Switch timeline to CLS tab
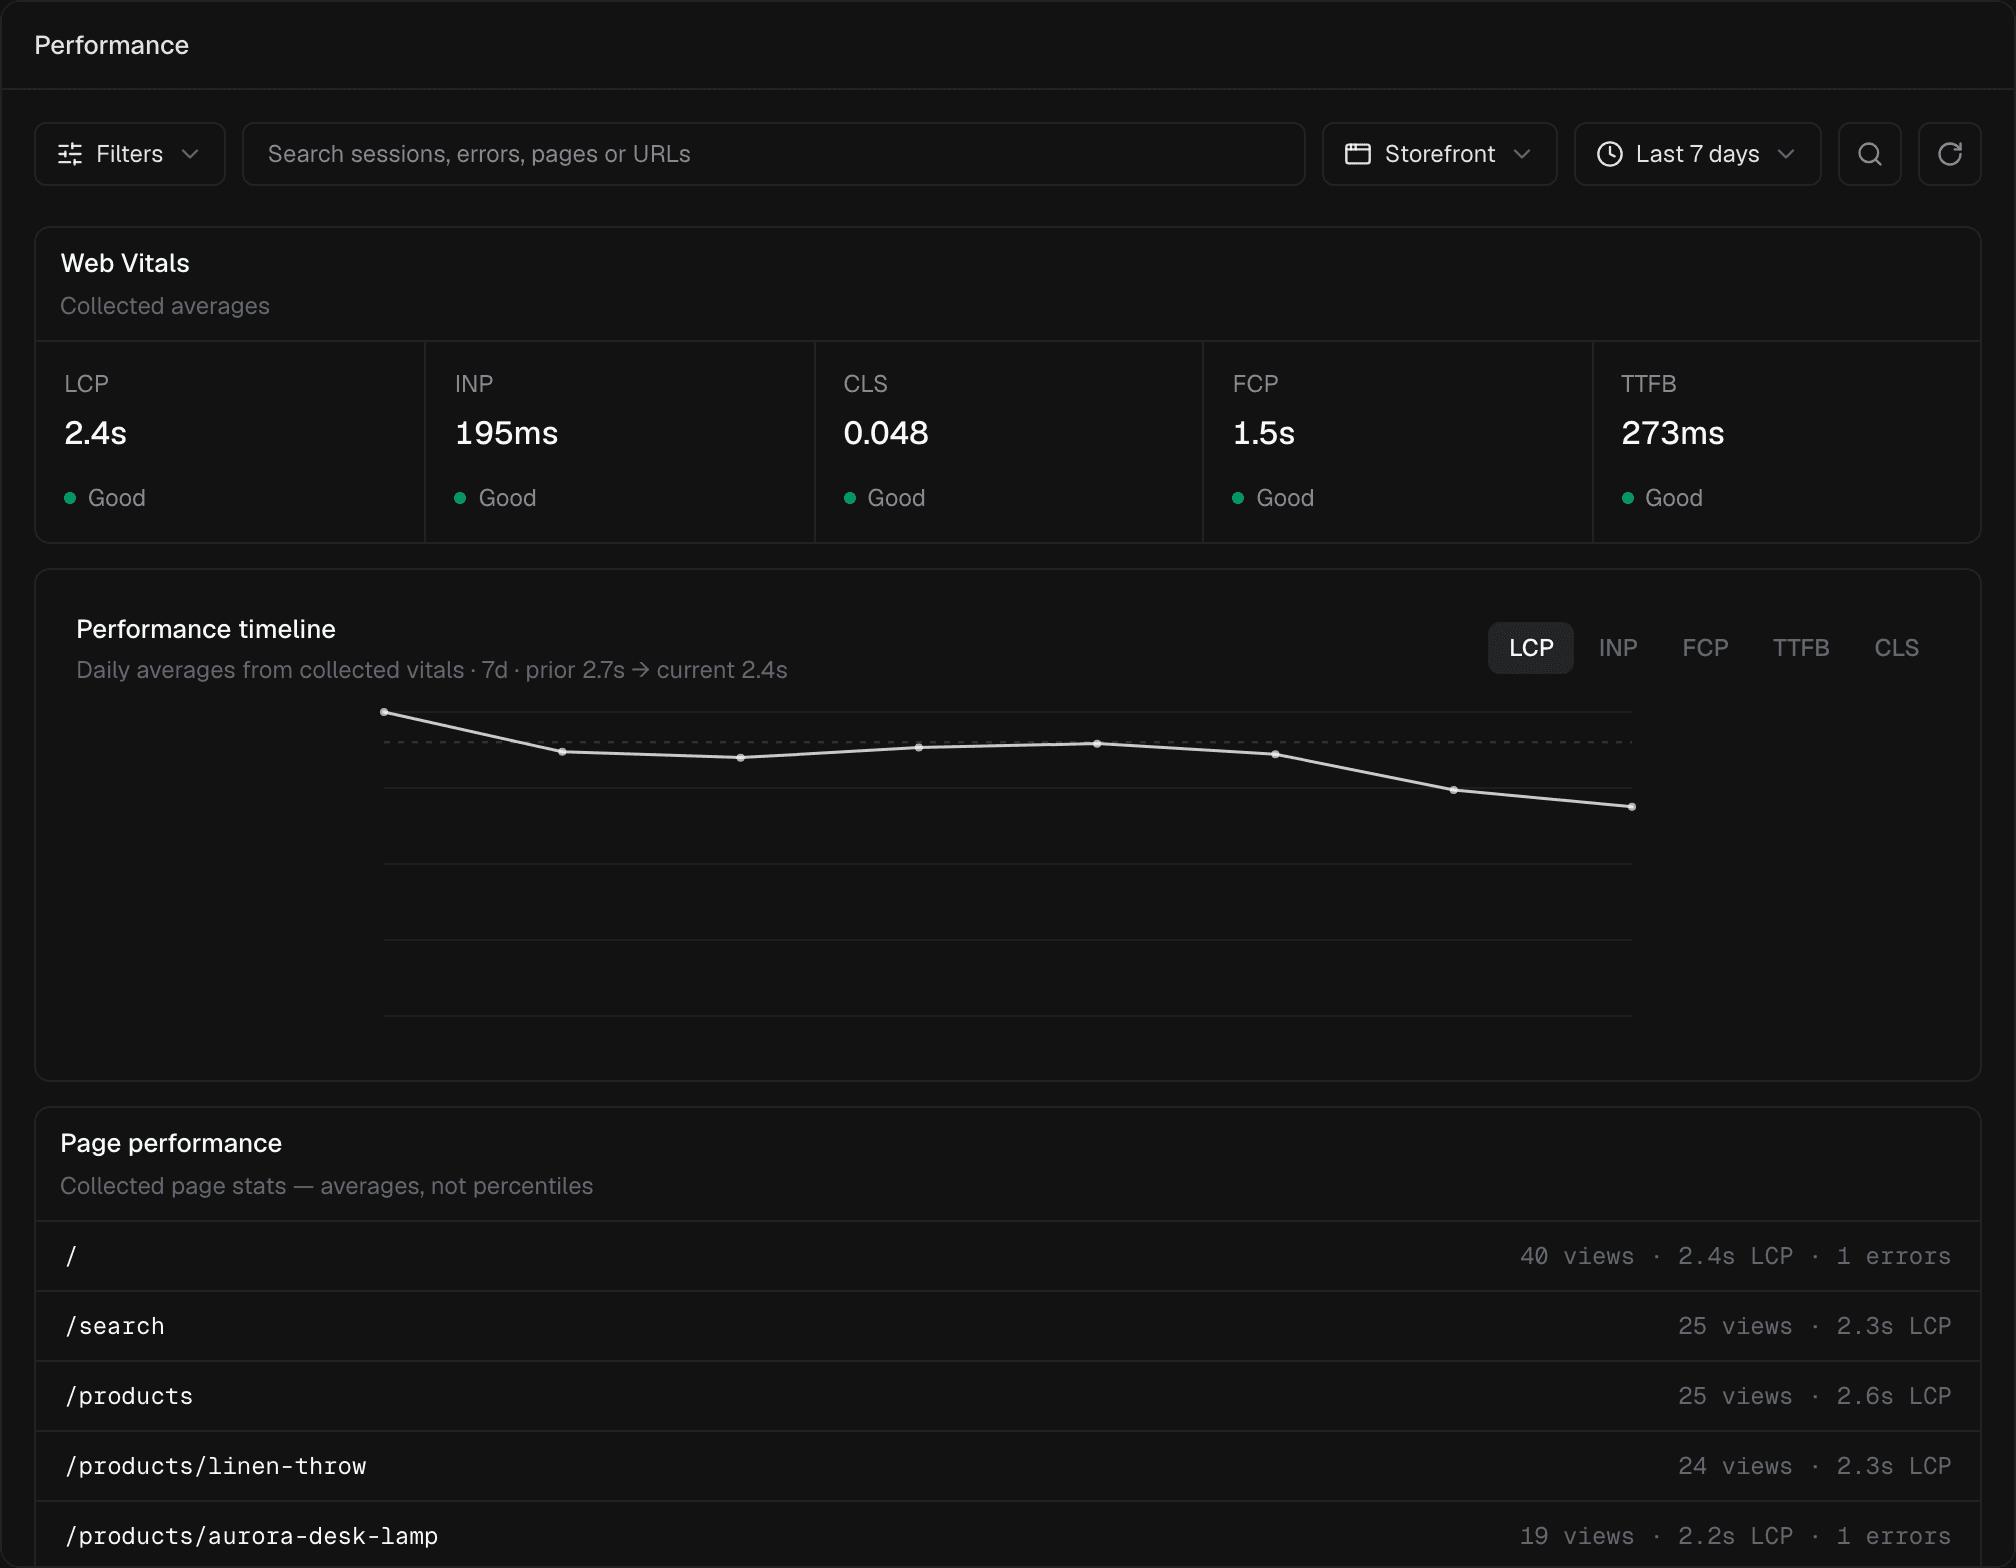This screenshot has height=1568, width=2016. tap(1896, 648)
